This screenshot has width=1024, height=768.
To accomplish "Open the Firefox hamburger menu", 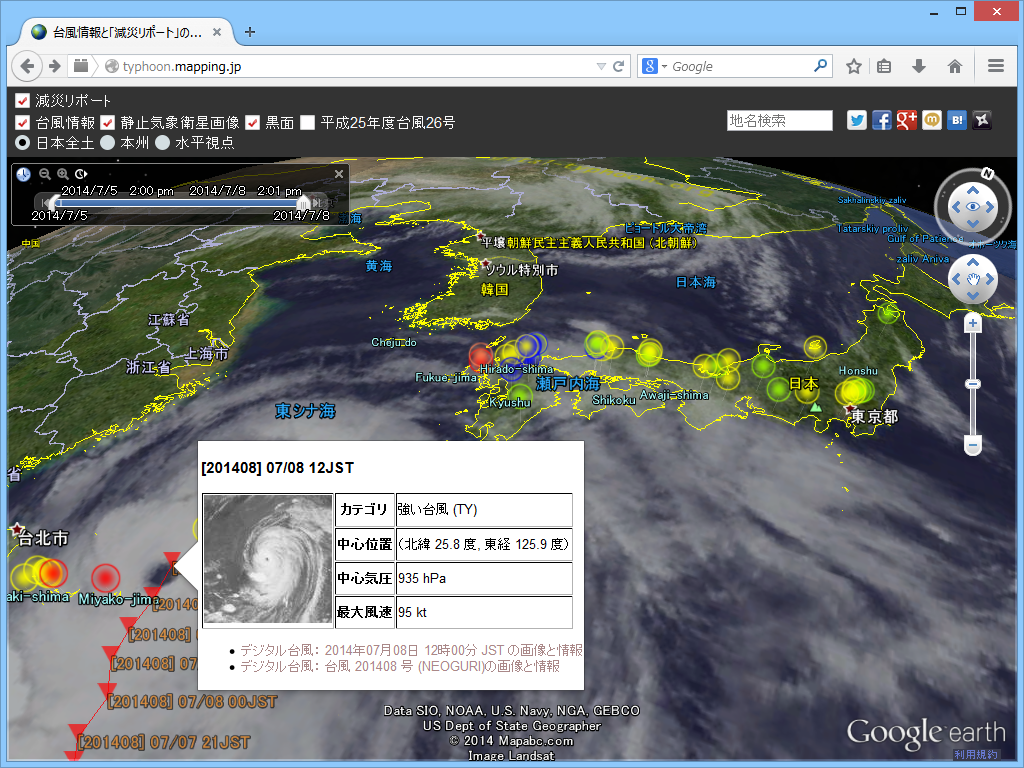I will click(996, 66).
